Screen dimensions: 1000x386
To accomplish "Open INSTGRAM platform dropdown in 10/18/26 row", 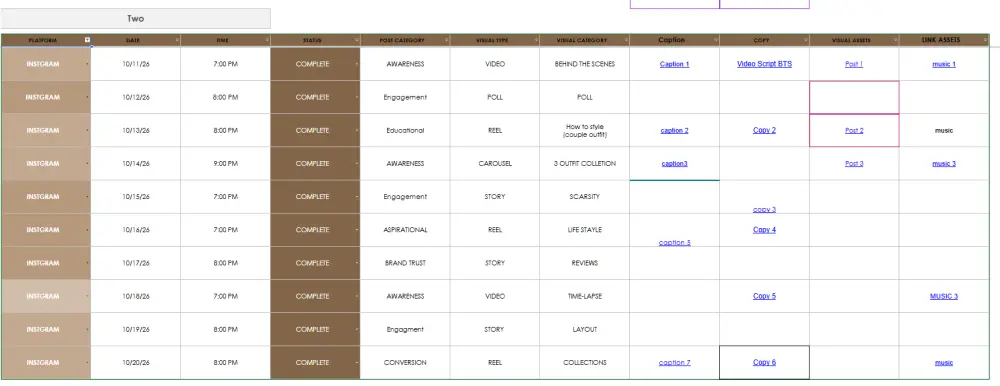I will pos(87,297).
